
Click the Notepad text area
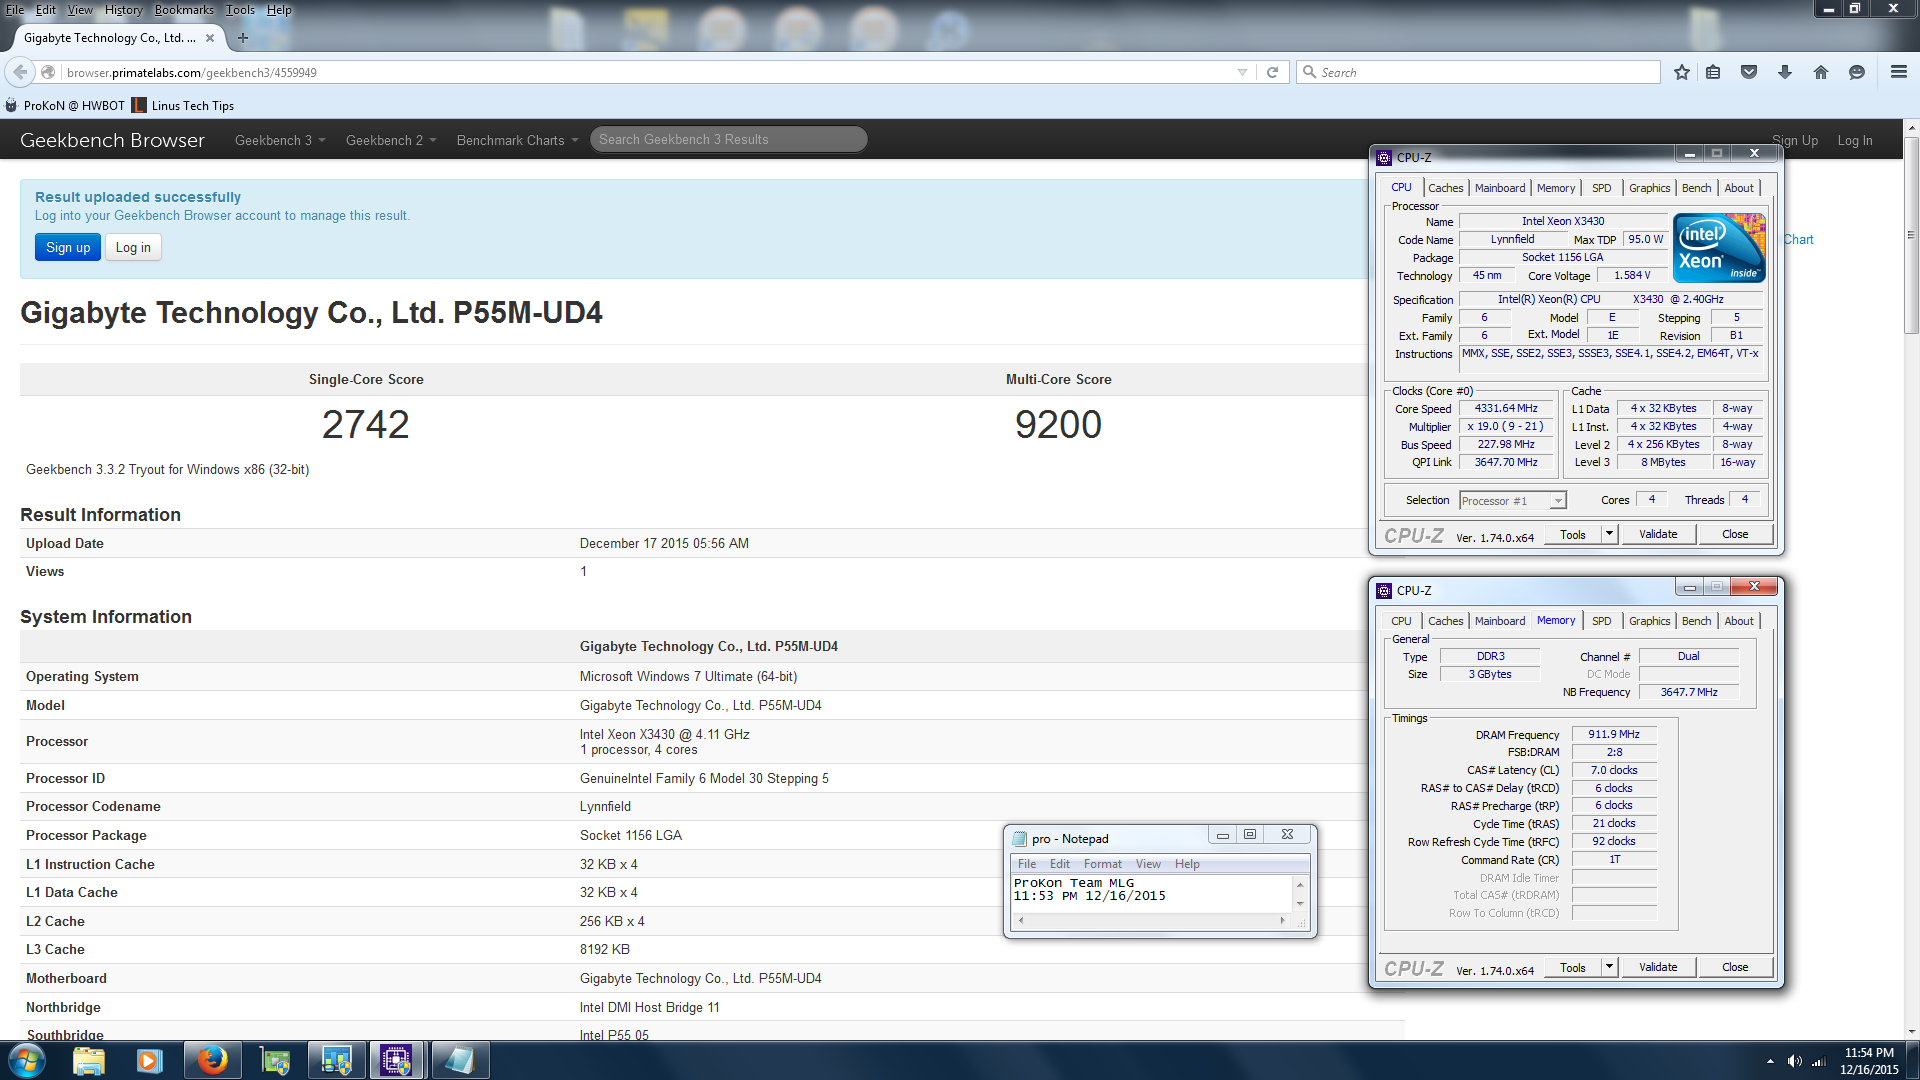pos(1152,894)
